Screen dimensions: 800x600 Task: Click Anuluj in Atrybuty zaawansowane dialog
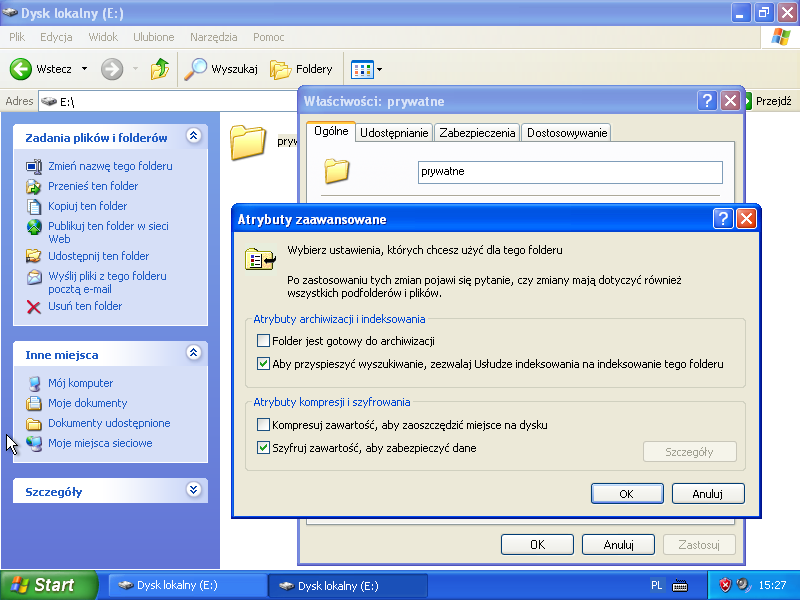point(708,493)
